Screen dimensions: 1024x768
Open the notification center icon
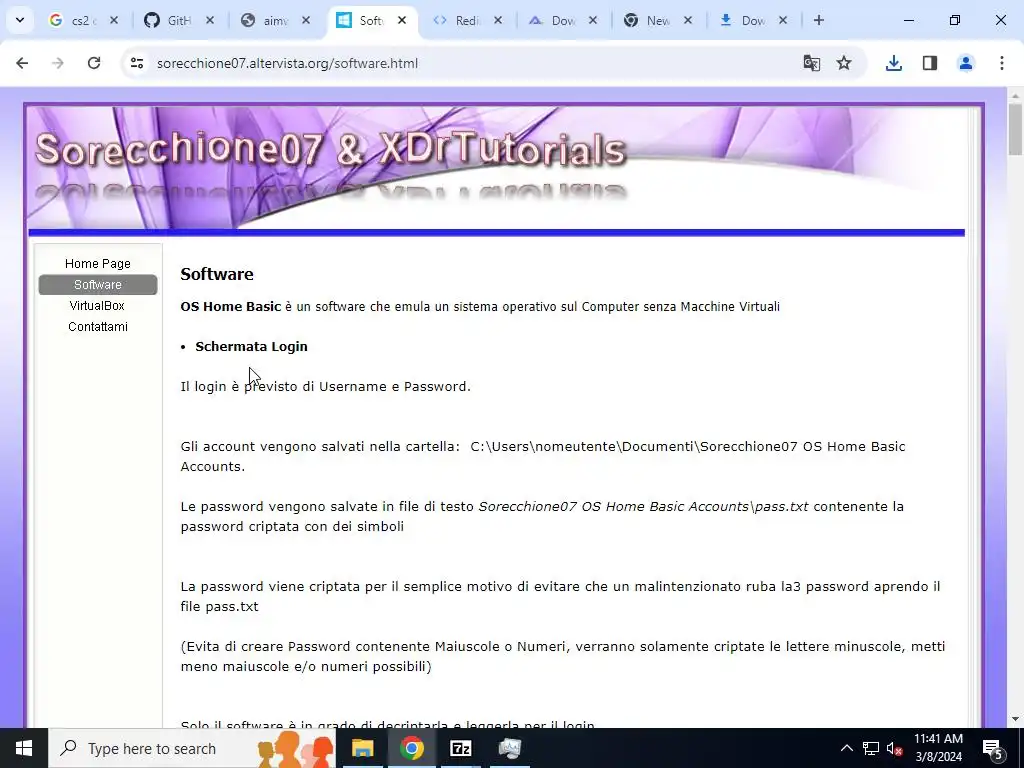pyautogui.click(x=993, y=748)
